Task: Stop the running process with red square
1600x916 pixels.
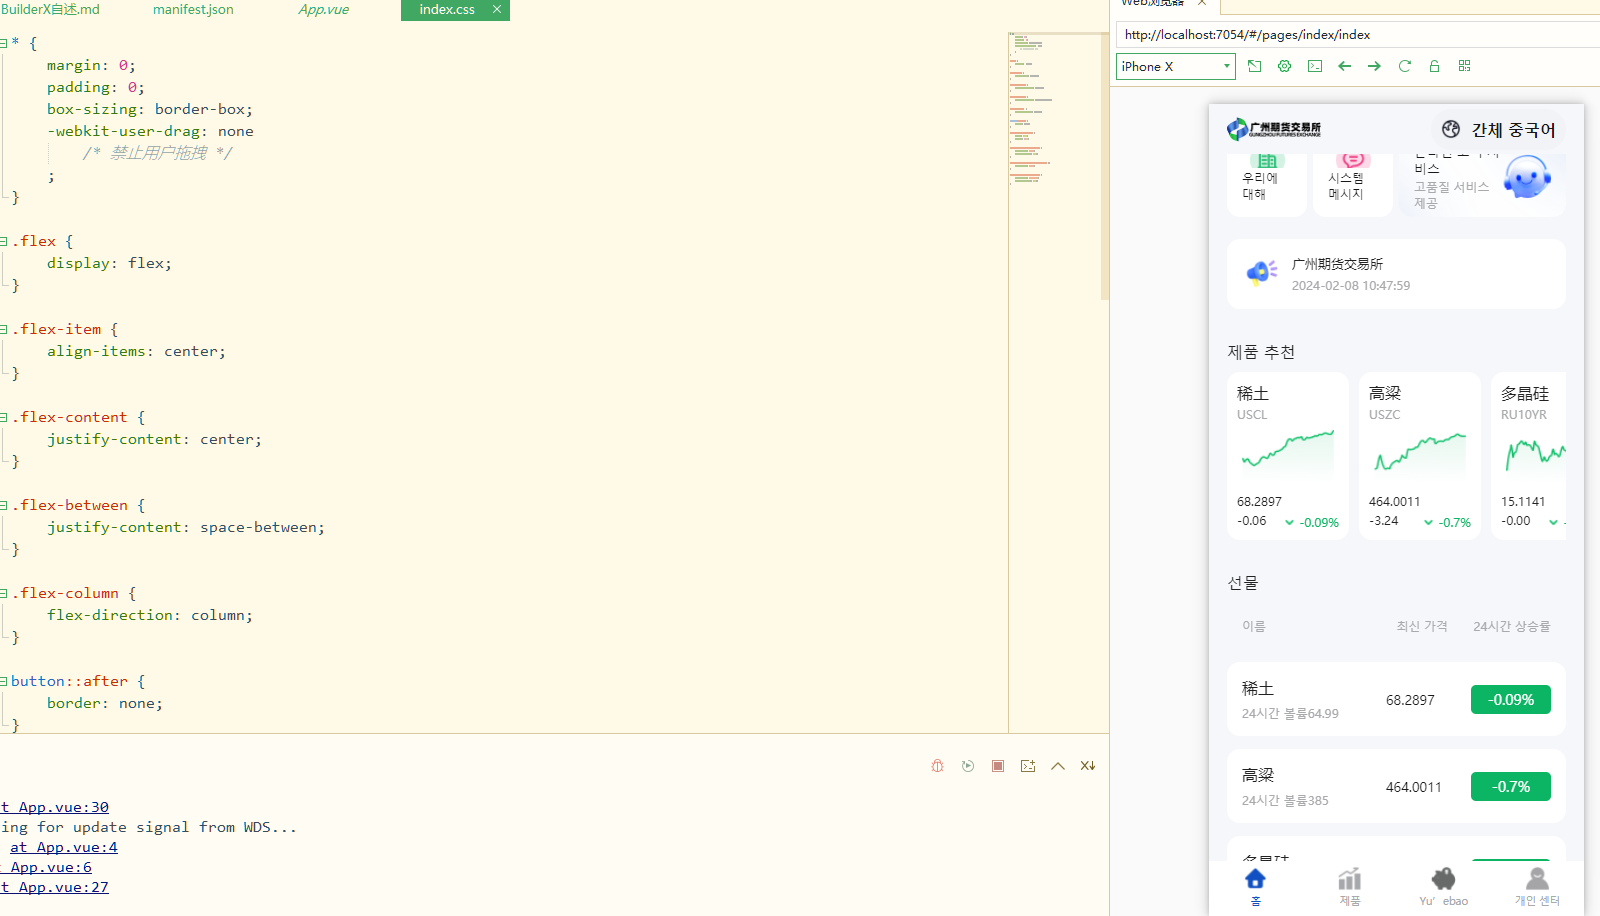Action: click(x=997, y=766)
